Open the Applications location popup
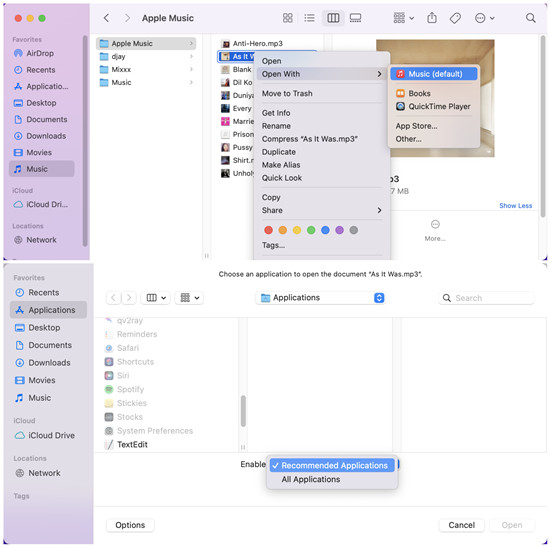The height and width of the screenshot is (547, 550). tap(321, 298)
